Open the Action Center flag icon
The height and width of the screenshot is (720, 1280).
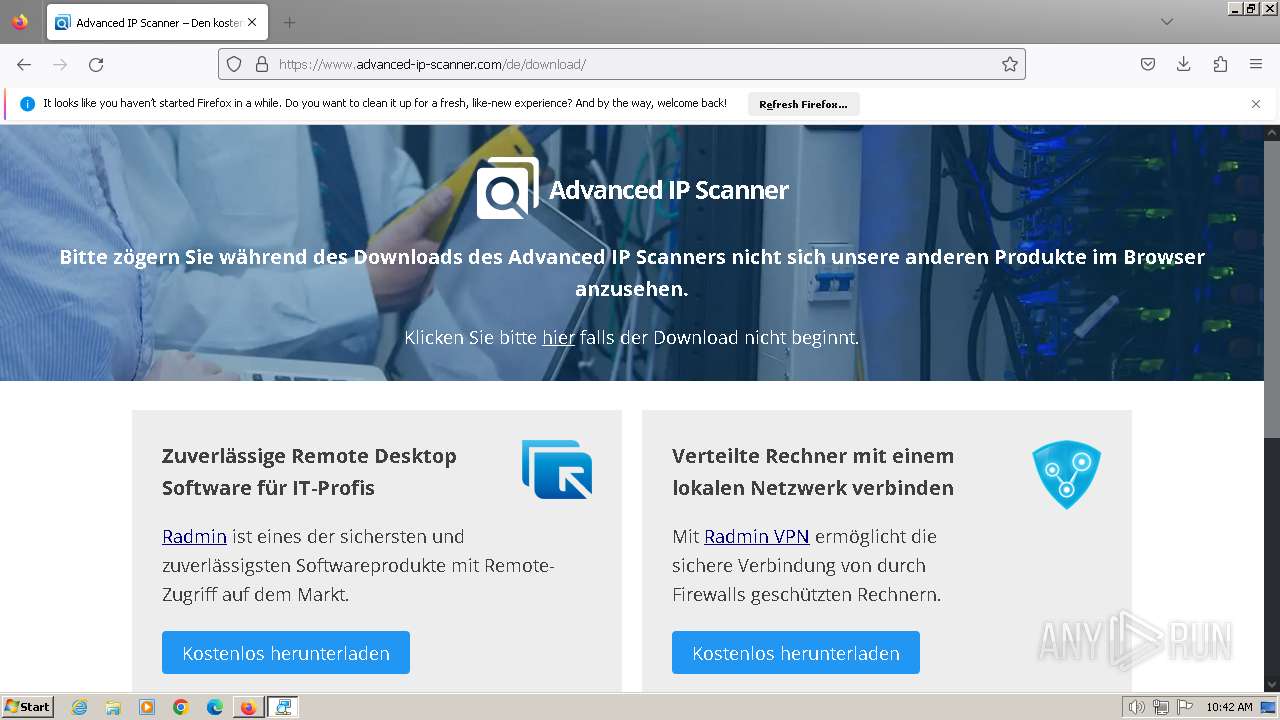click(x=1185, y=707)
